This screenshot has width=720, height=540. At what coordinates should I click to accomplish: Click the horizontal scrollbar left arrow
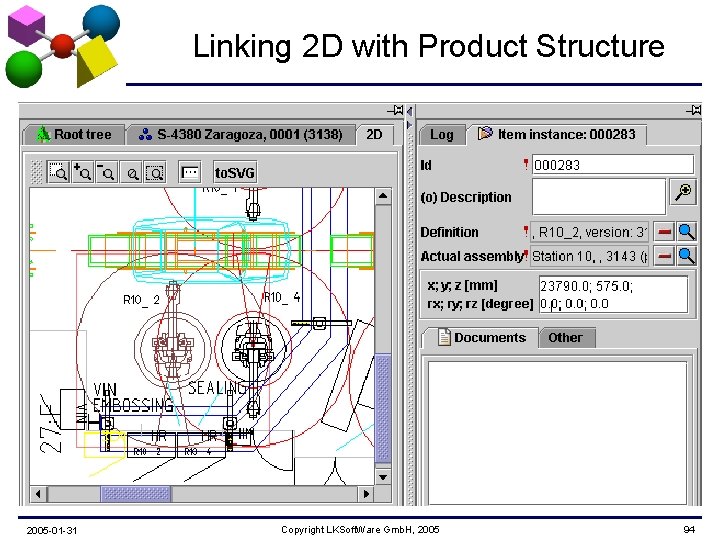click(x=38, y=494)
